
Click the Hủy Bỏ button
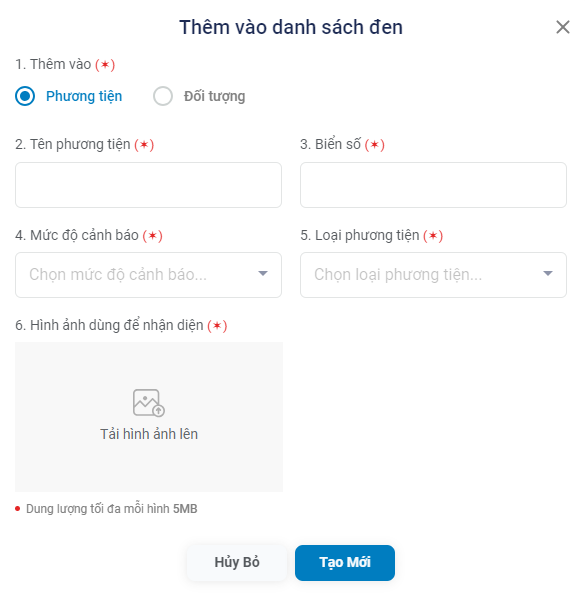pos(237,562)
